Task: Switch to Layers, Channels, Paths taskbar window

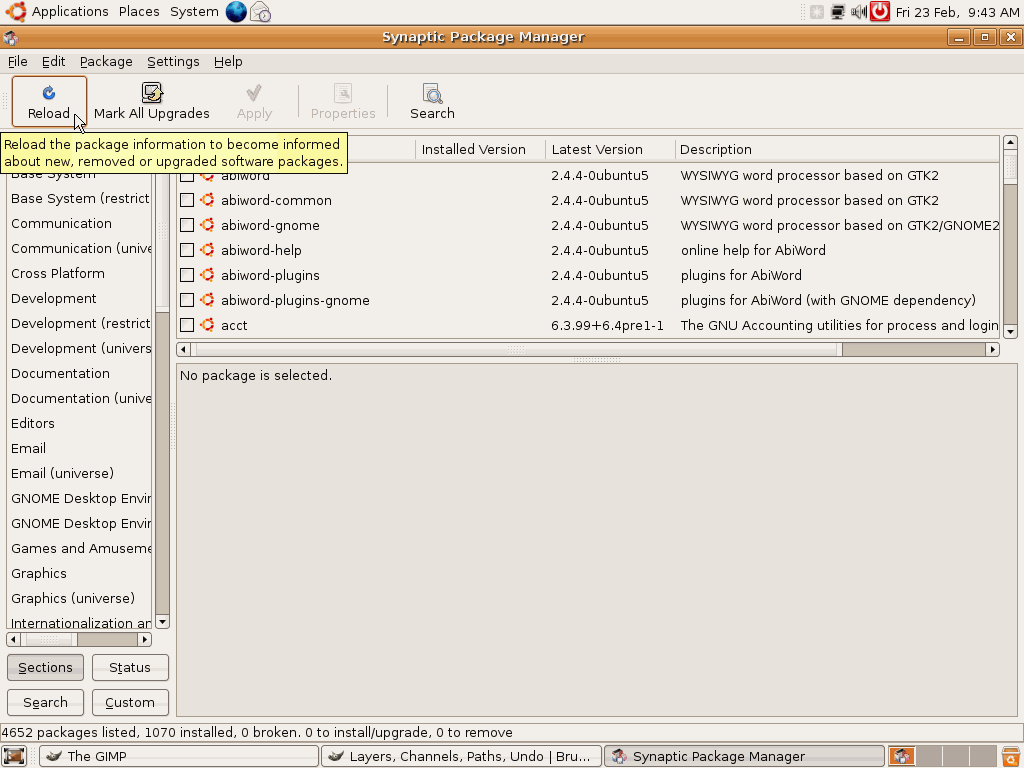Action: pyautogui.click(x=461, y=756)
